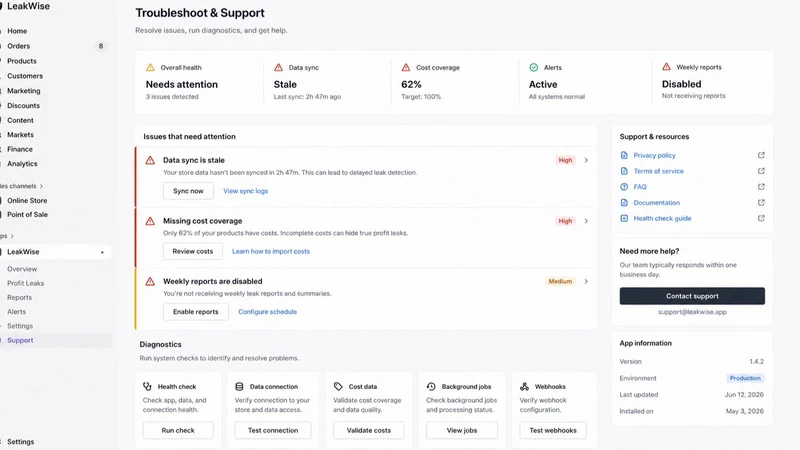Screen dimensions: 800x450
Task: Go to Products in the sidebar
Action: tap(22, 61)
